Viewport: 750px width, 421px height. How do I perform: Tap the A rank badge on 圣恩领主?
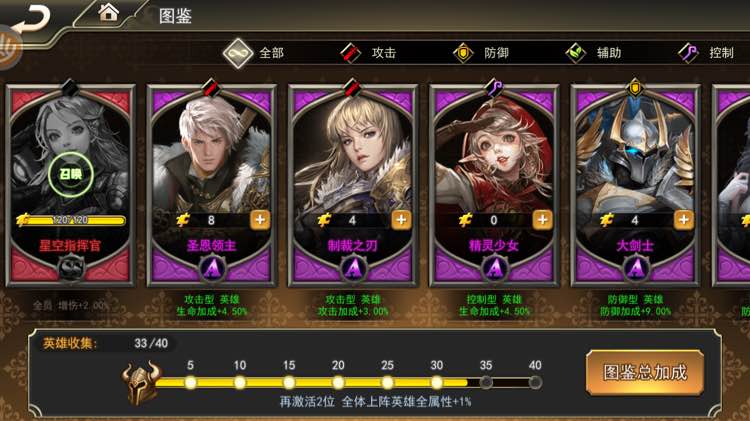point(212,268)
